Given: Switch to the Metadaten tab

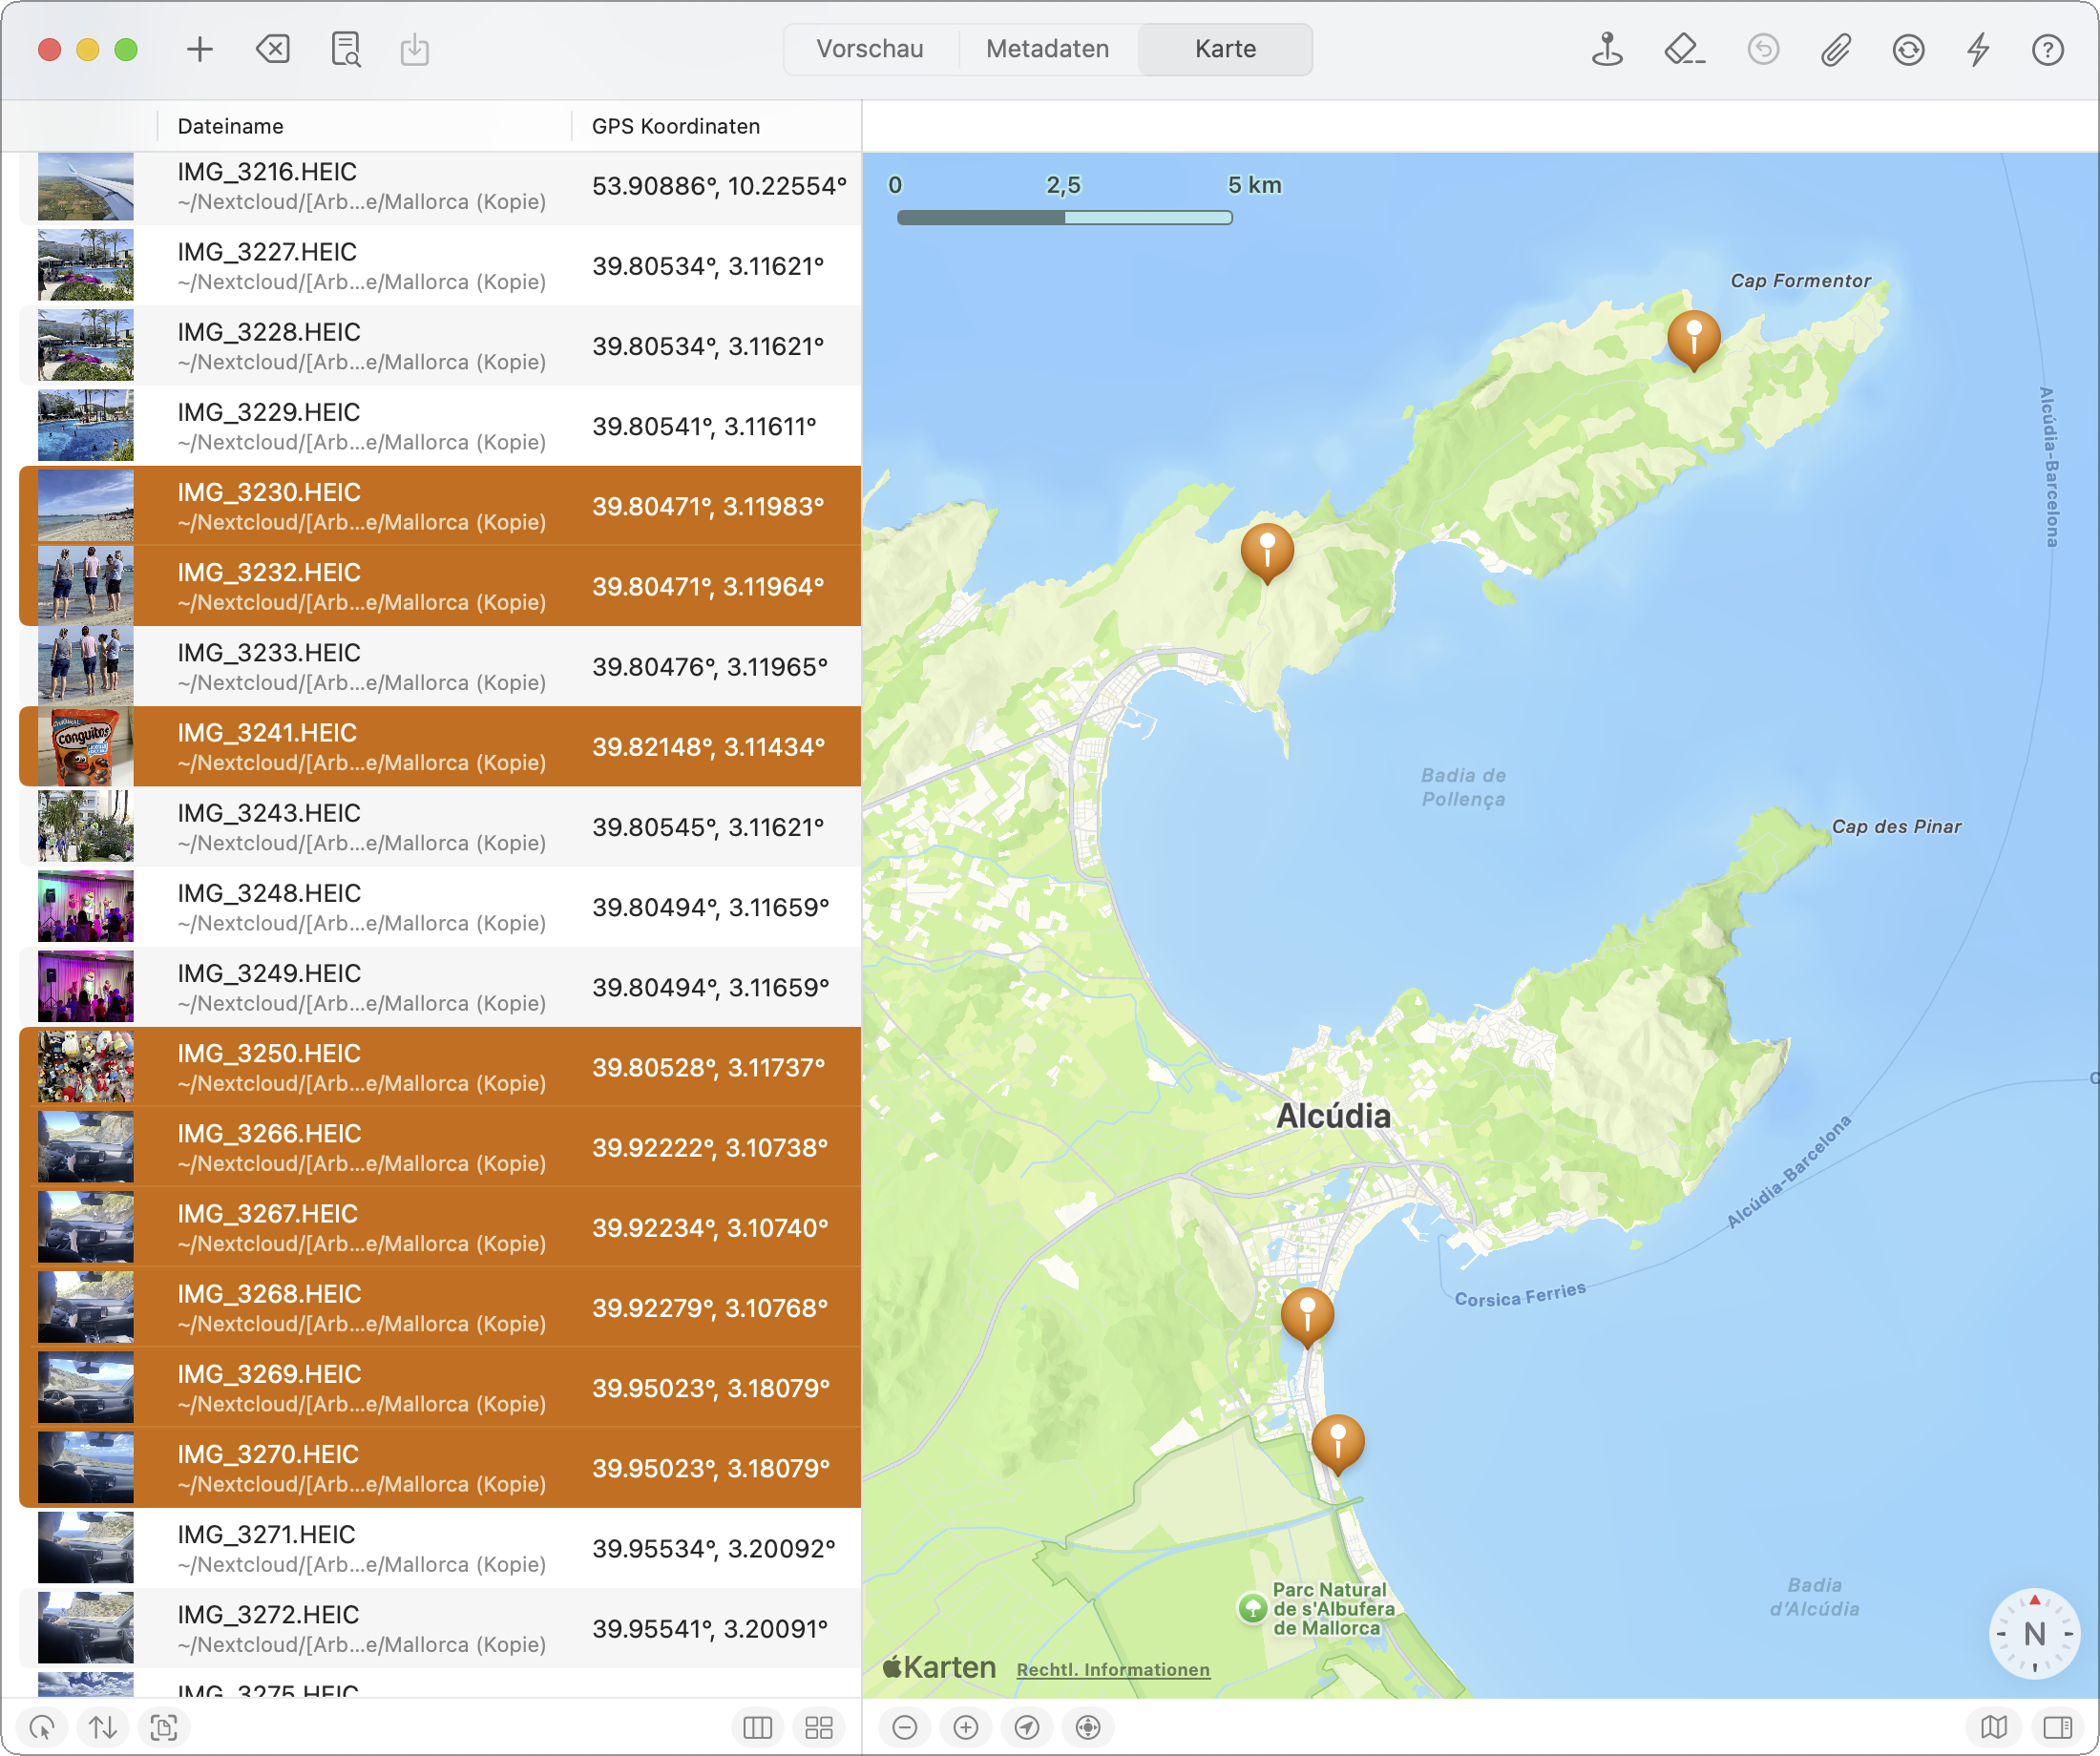Looking at the screenshot, I should coord(1047,49).
